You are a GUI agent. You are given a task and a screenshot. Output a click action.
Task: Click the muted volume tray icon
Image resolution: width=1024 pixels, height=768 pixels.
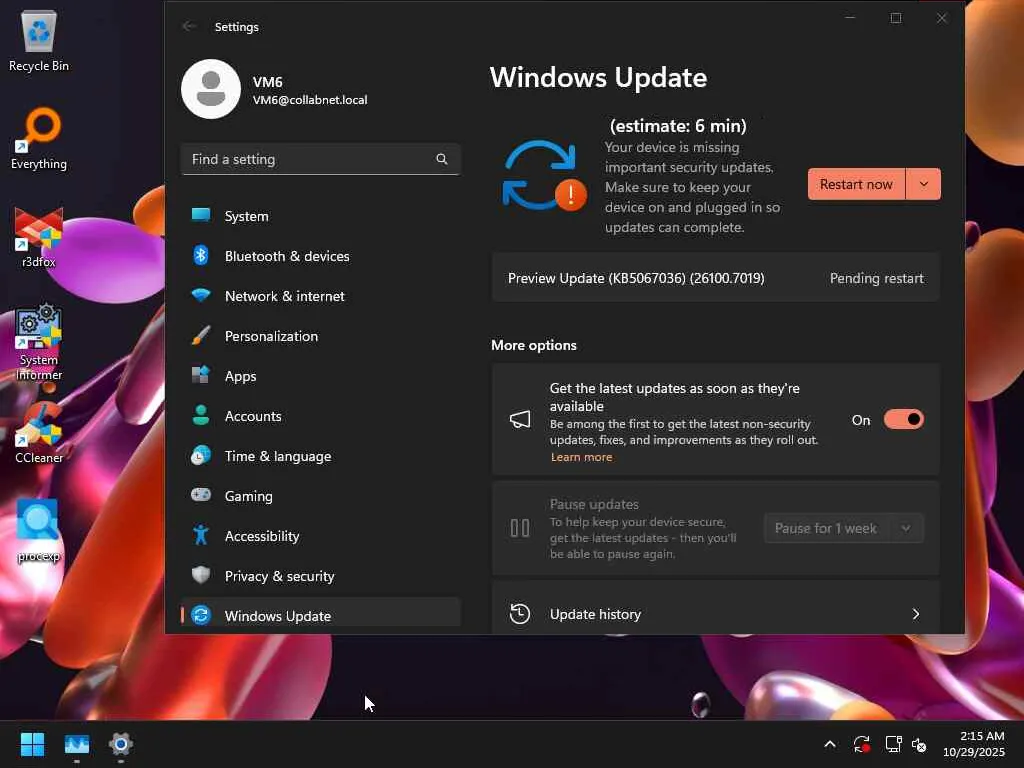coord(919,744)
